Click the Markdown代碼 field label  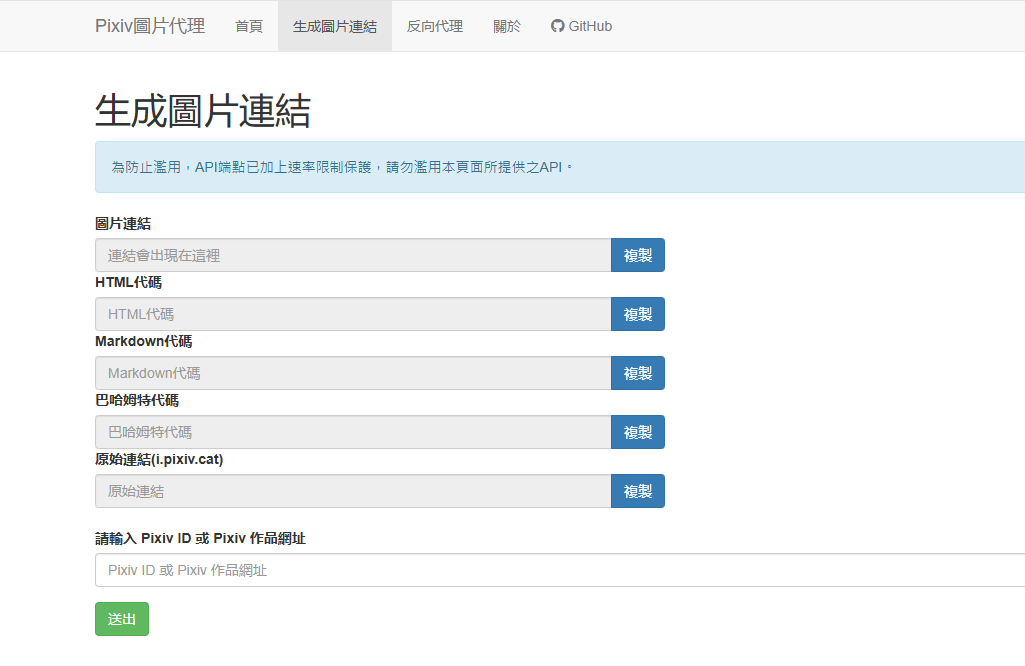pos(143,341)
